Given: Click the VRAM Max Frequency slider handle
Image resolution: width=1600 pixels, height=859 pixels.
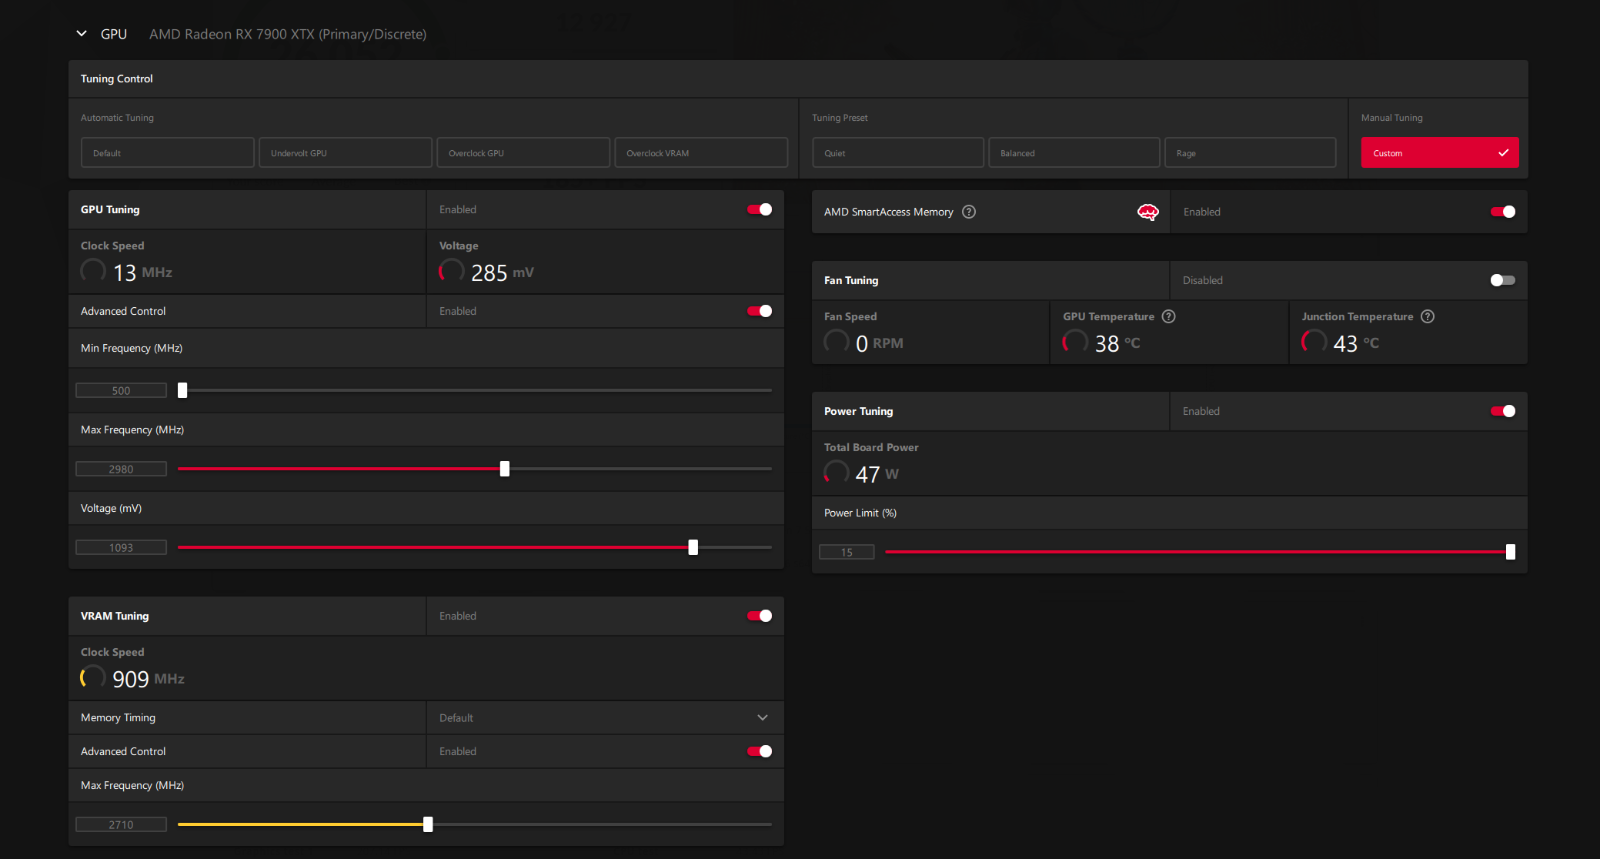Looking at the screenshot, I should point(428,825).
